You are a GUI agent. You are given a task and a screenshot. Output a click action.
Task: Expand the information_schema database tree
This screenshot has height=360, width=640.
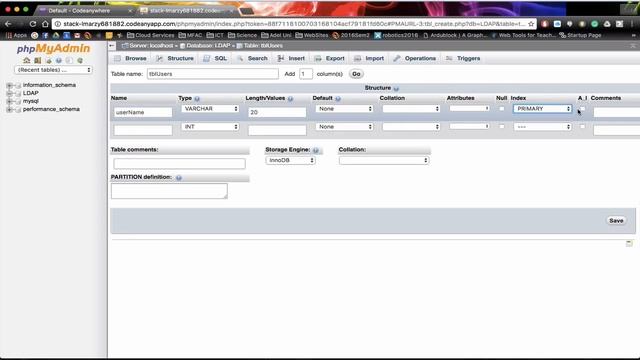(9, 85)
